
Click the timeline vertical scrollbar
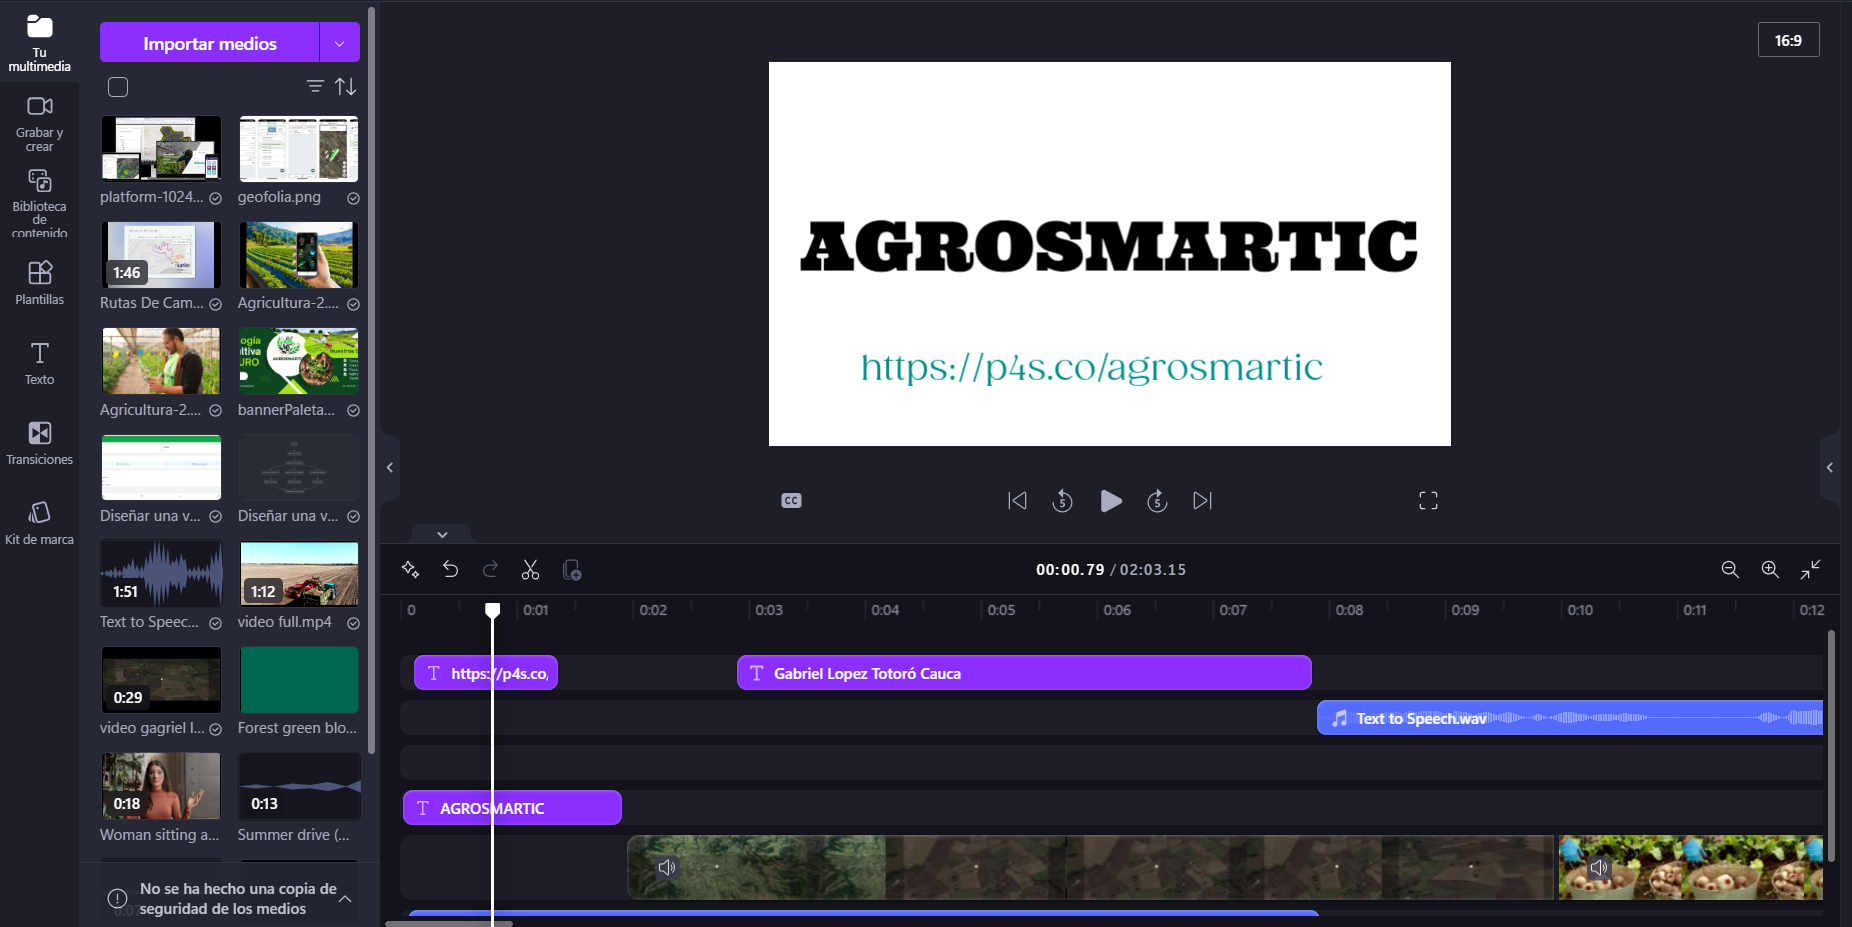point(1831,745)
